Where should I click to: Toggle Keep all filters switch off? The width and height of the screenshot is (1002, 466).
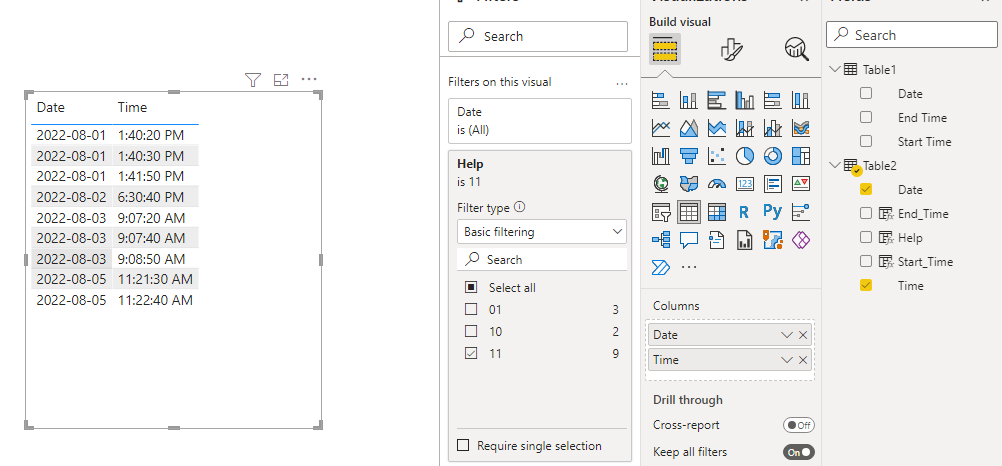tap(799, 452)
